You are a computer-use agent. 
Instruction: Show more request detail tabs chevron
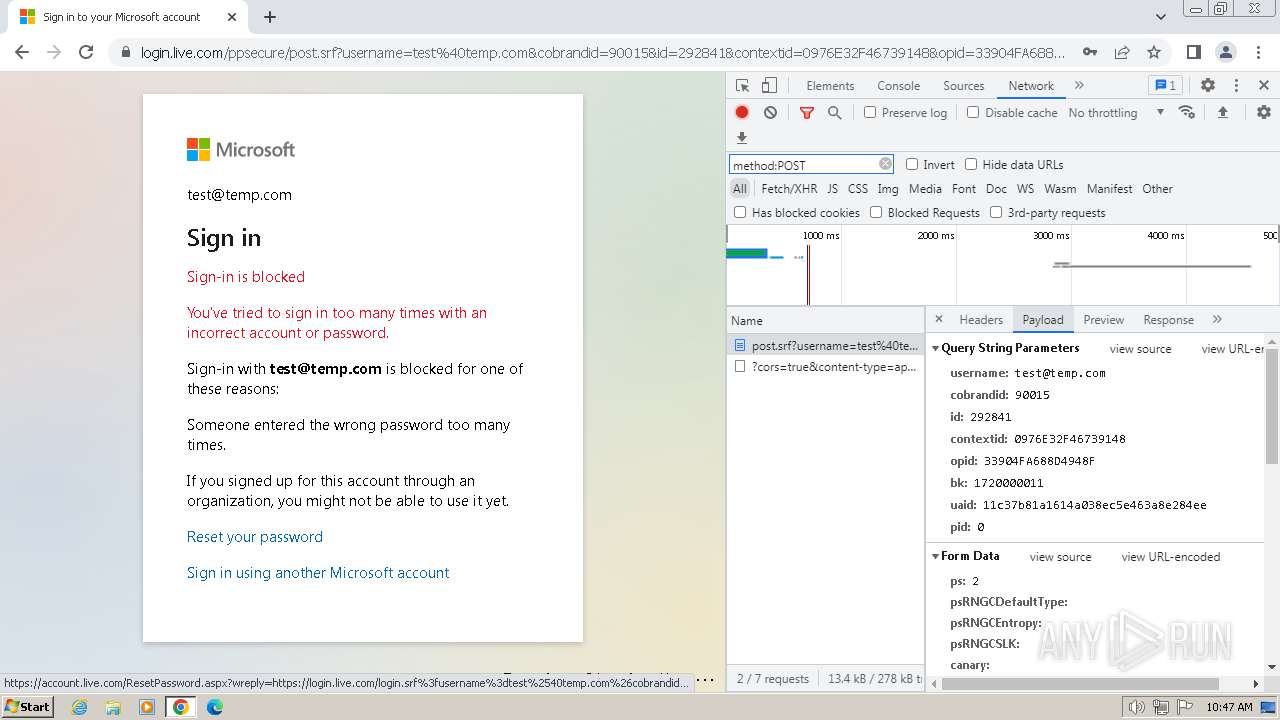click(x=1217, y=319)
